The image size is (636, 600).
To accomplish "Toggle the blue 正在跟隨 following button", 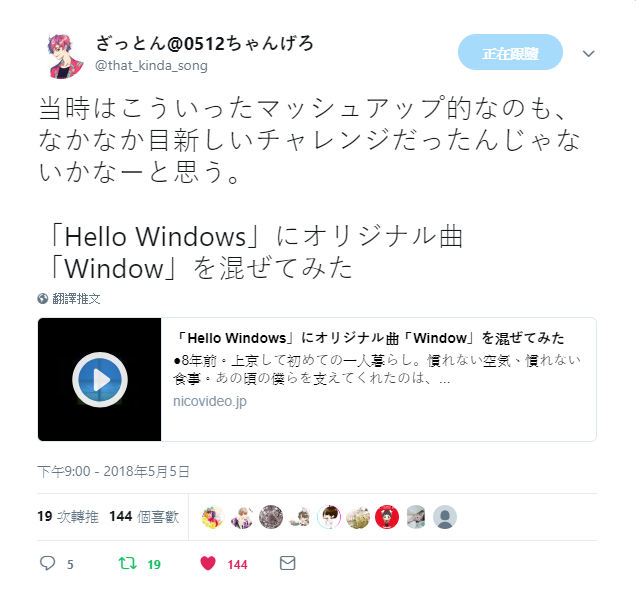I will point(510,52).
